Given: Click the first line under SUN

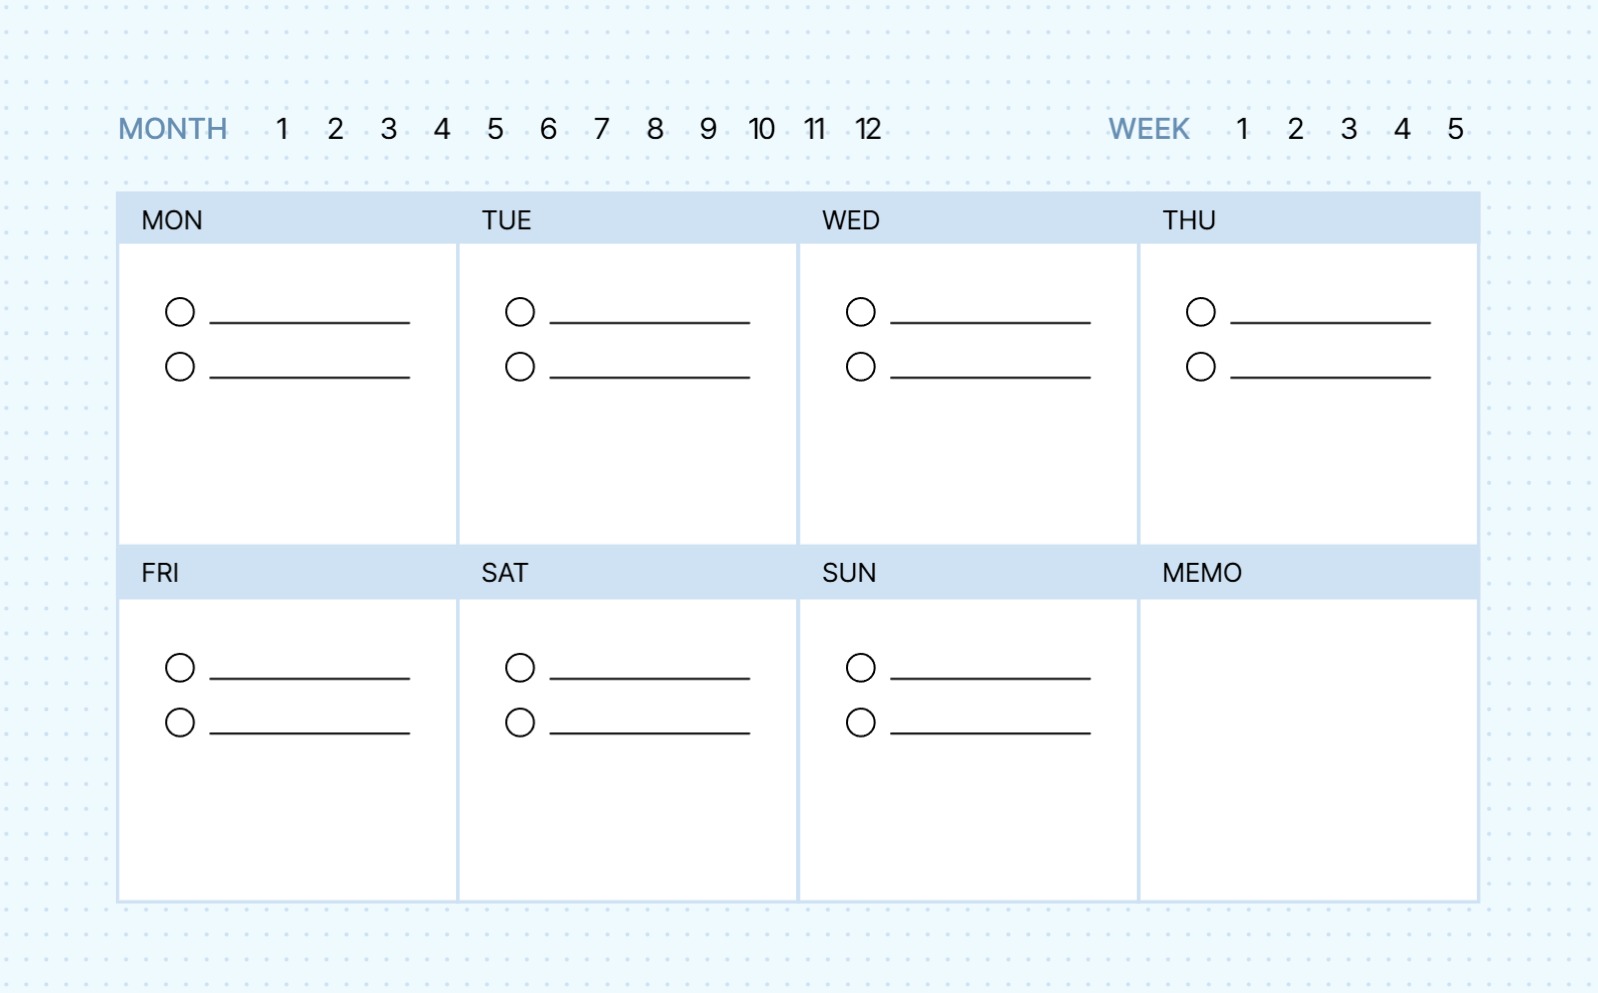Looking at the screenshot, I should click(990, 673).
